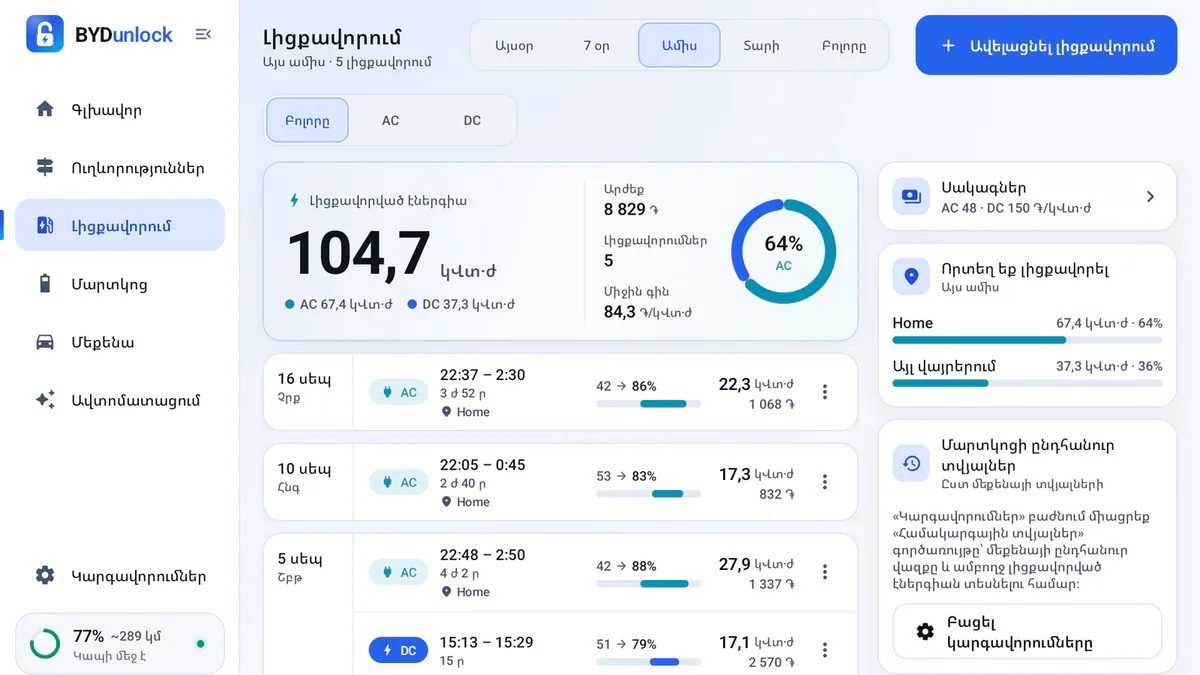
Task: Click the lightning bolt energy icon
Action: click(x=294, y=200)
